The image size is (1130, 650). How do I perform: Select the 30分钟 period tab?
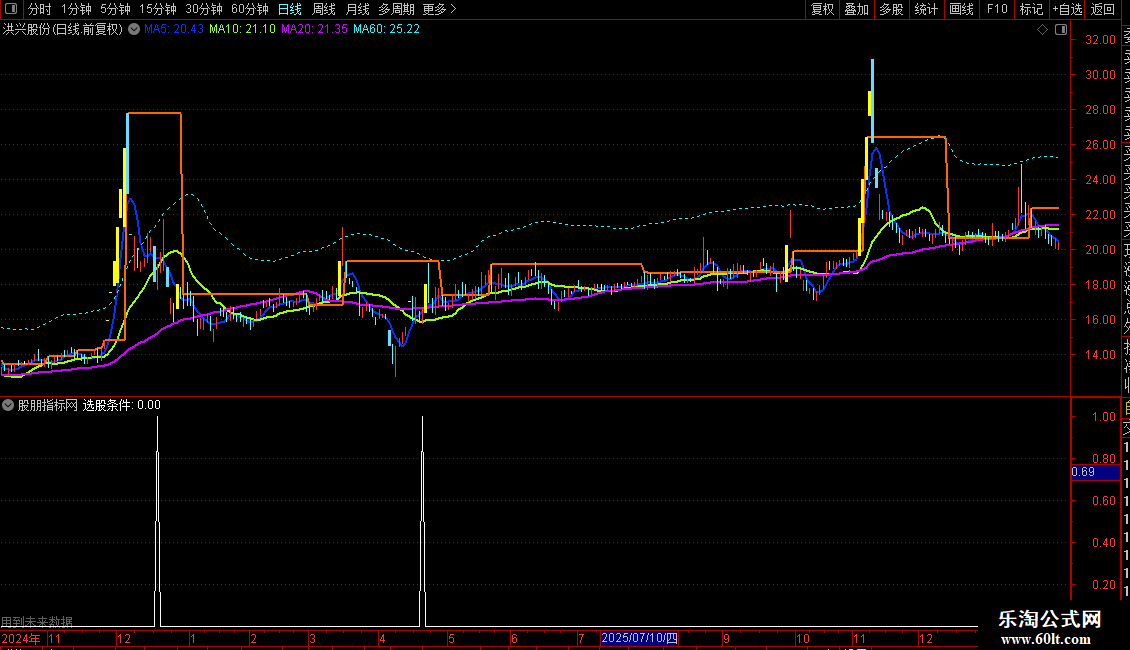[x=204, y=9]
